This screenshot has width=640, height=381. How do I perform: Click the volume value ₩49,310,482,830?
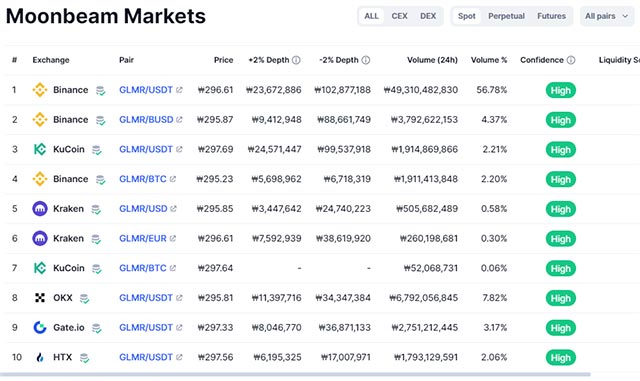coord(421,90)
